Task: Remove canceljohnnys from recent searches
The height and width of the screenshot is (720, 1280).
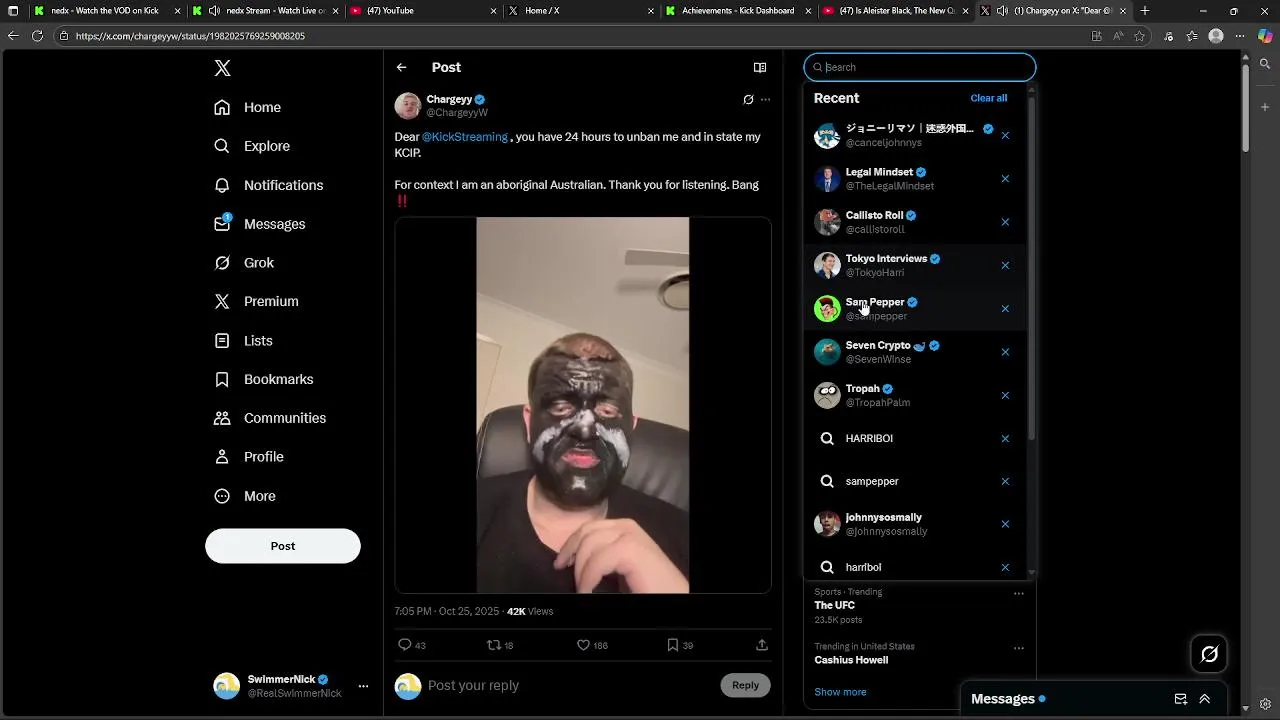Action: point(1005,135)
